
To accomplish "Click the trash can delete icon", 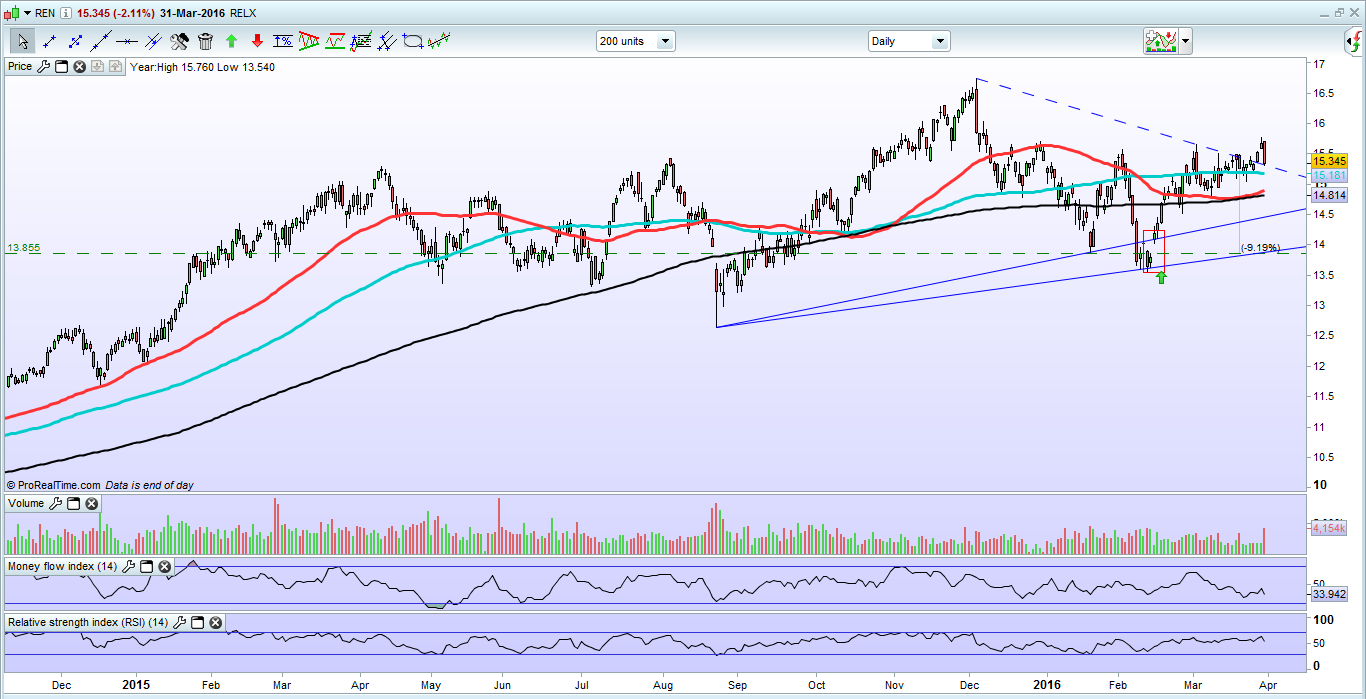I will (205, 42).
